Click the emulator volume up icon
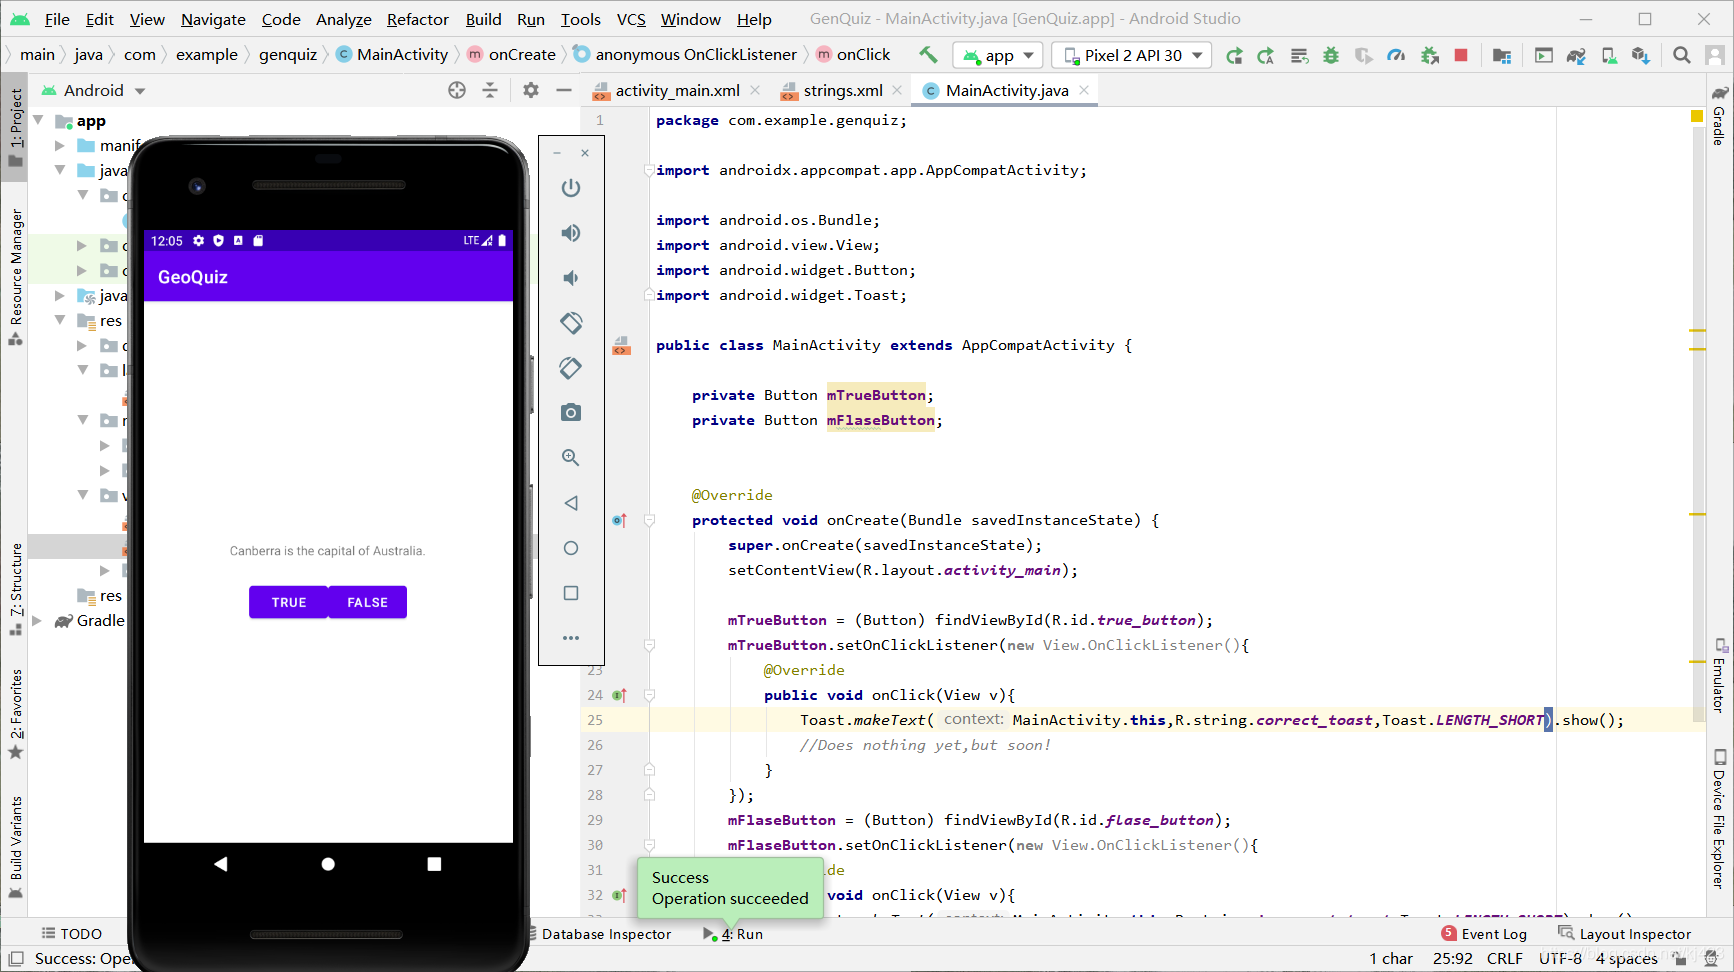 (x=571, y=233)
